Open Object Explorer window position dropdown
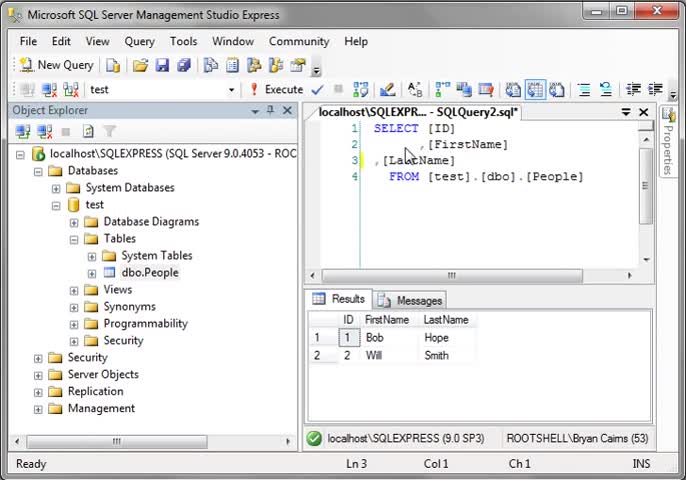This screenshot has height=480, width=686. (x=255, y=111)
